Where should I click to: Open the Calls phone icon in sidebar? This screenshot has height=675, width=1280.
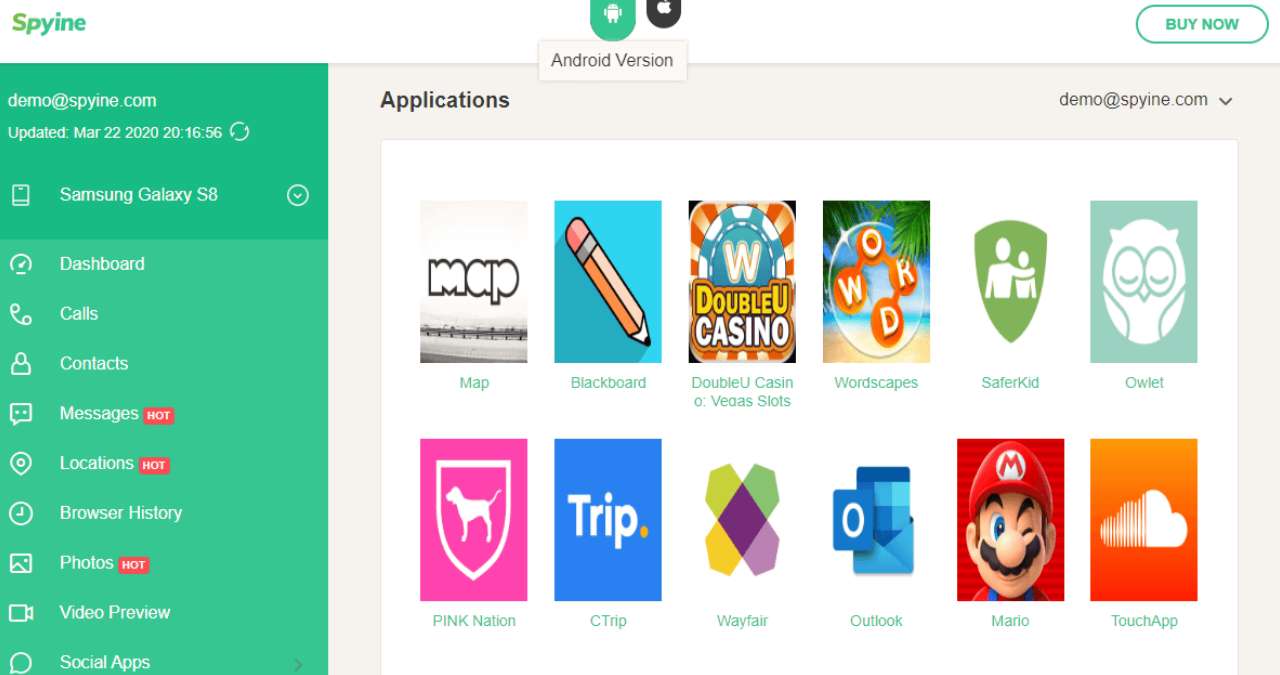click(x=20, y=314)
